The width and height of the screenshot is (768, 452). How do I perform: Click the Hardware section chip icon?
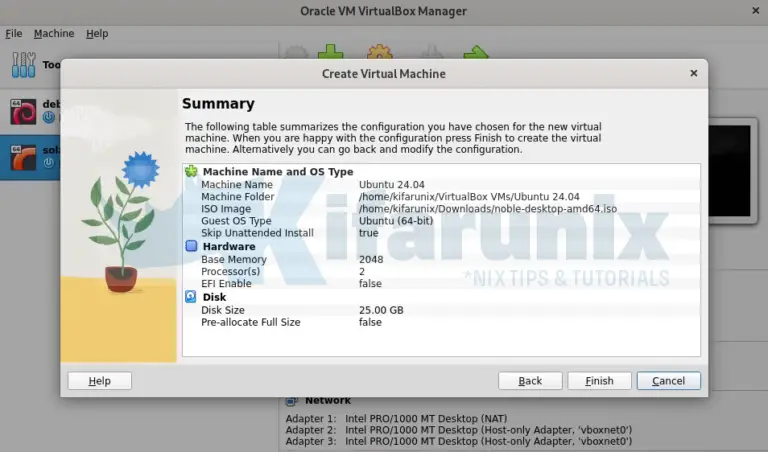click(x=191, y=246)
